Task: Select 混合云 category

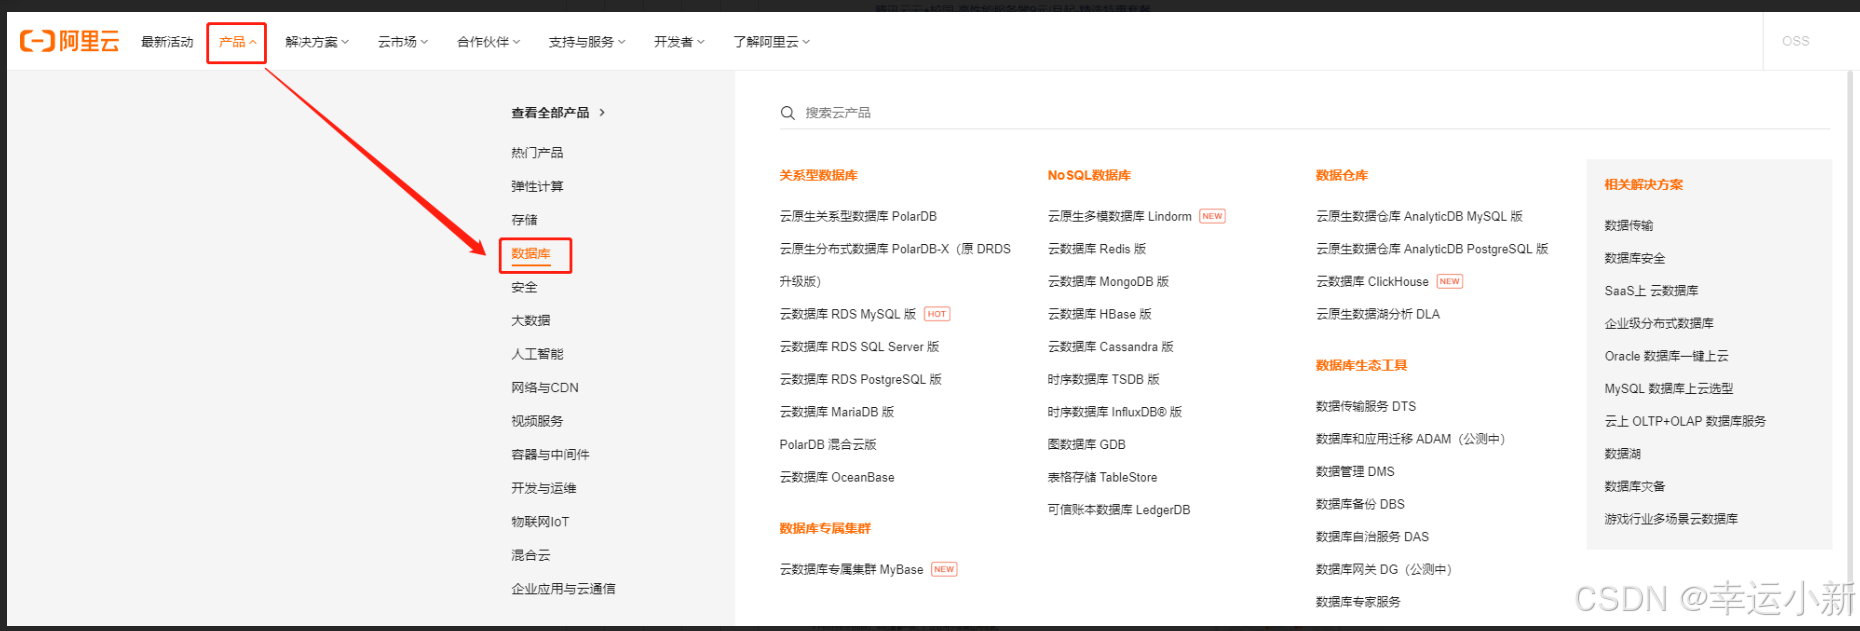Action: tap(531, 556)
